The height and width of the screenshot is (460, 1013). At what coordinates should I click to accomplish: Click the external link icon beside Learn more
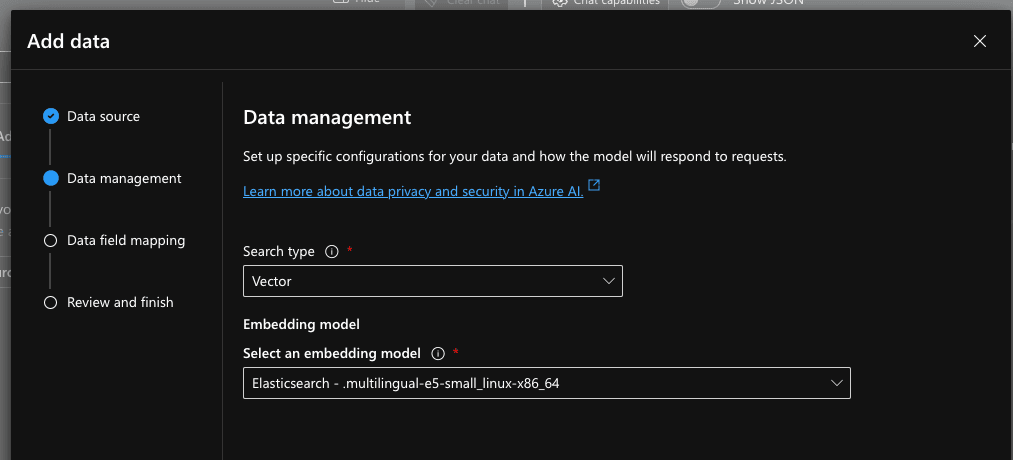(594, 185)
